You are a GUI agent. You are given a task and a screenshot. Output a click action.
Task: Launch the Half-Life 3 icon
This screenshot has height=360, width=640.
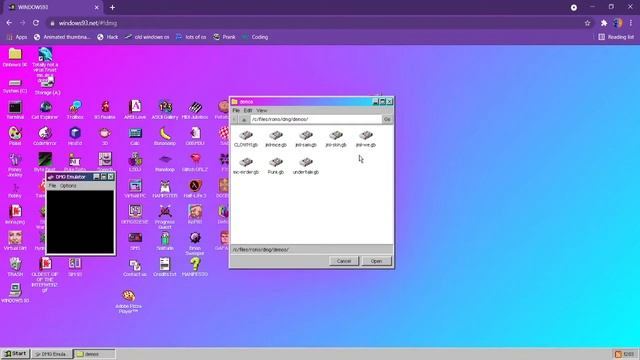(x=195, y=189)
